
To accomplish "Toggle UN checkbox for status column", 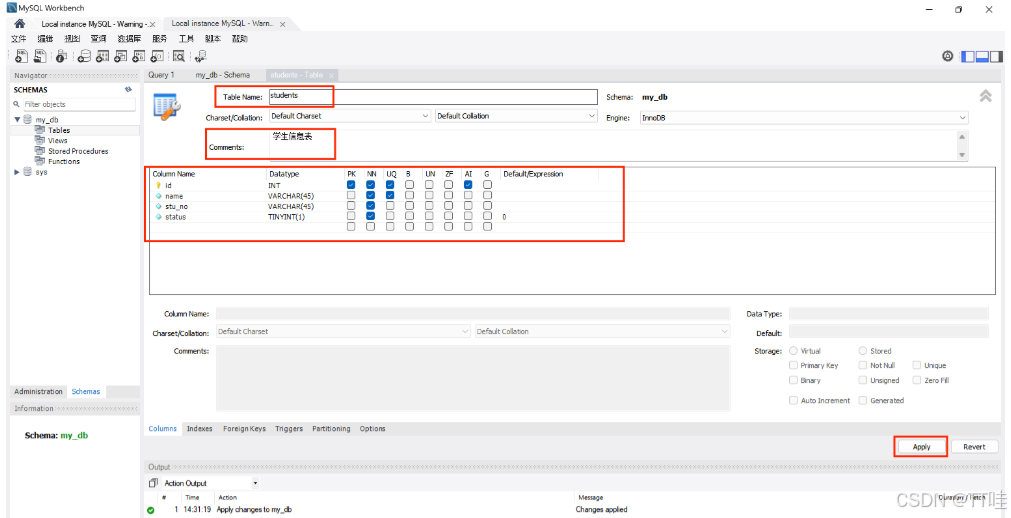I will 429,217.
